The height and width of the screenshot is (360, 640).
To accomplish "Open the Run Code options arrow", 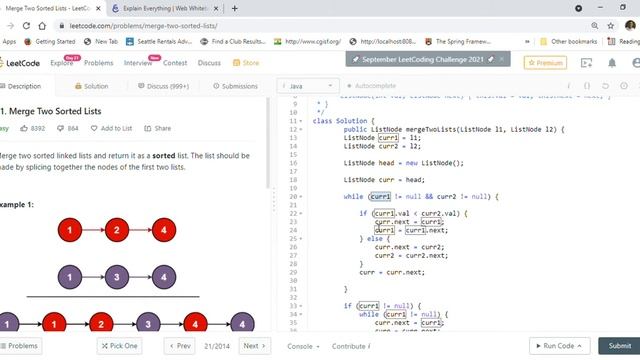I will pyautogui.click(x=580, y=346).
